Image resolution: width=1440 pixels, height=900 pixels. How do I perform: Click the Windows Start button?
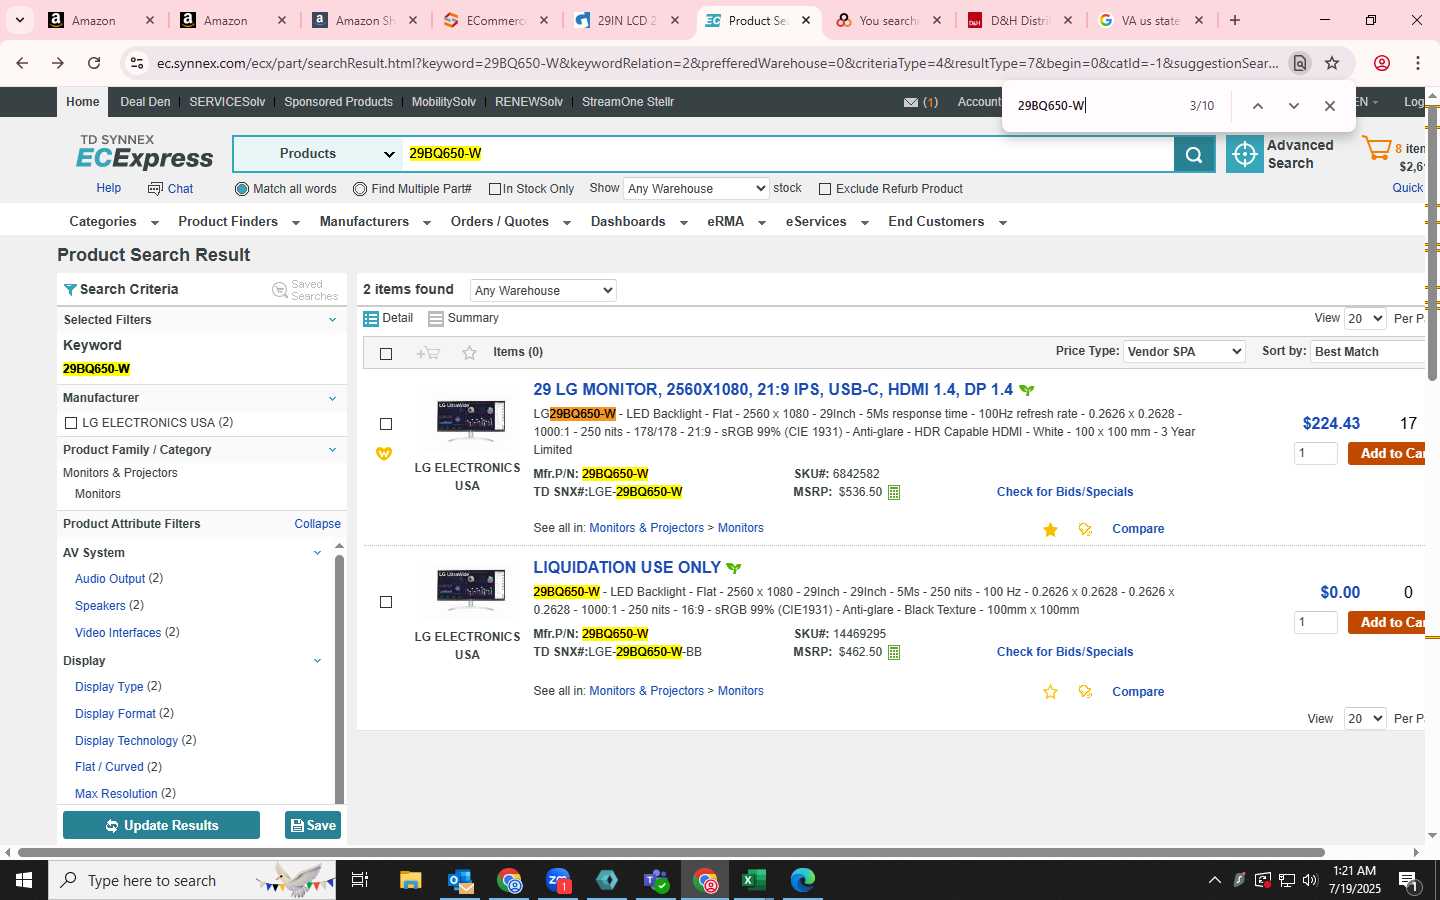(x=24, y=880)
